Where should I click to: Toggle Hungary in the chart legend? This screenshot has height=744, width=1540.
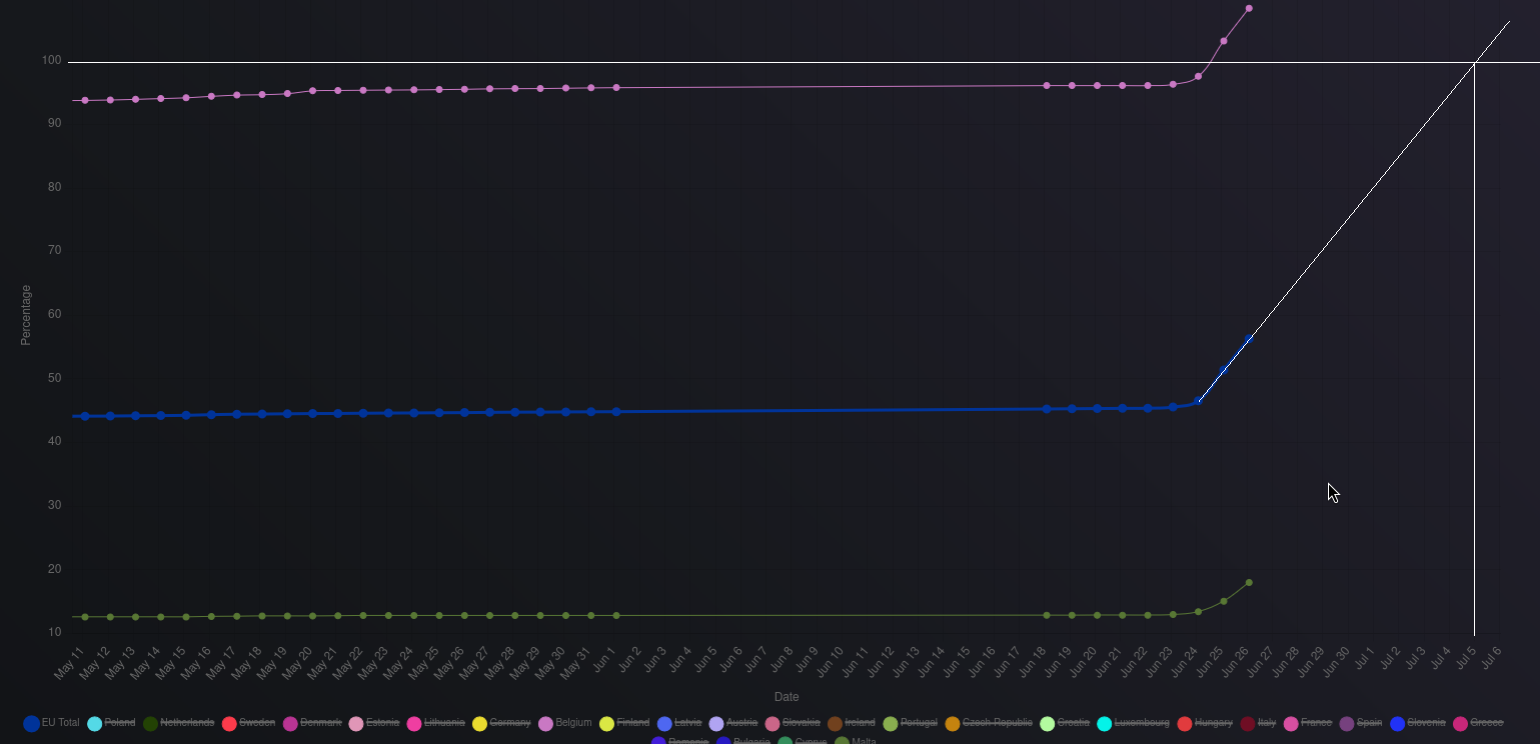[1205, 722]
